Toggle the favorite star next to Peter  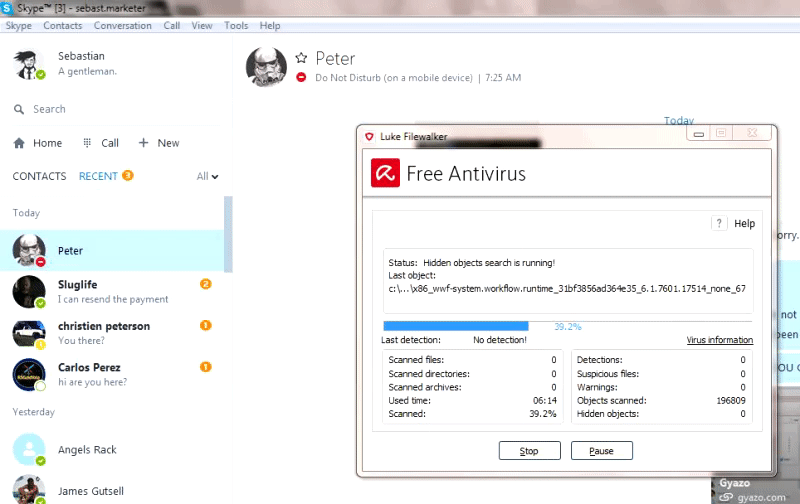click(x=302, y=58)
